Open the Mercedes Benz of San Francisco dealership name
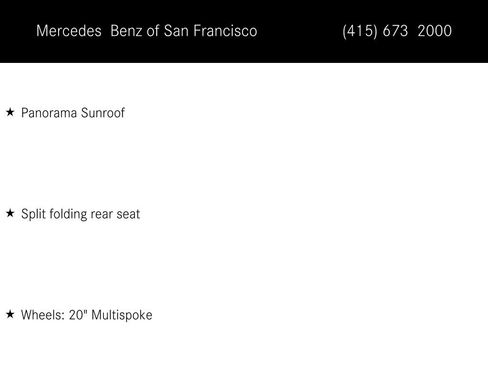 147,31
